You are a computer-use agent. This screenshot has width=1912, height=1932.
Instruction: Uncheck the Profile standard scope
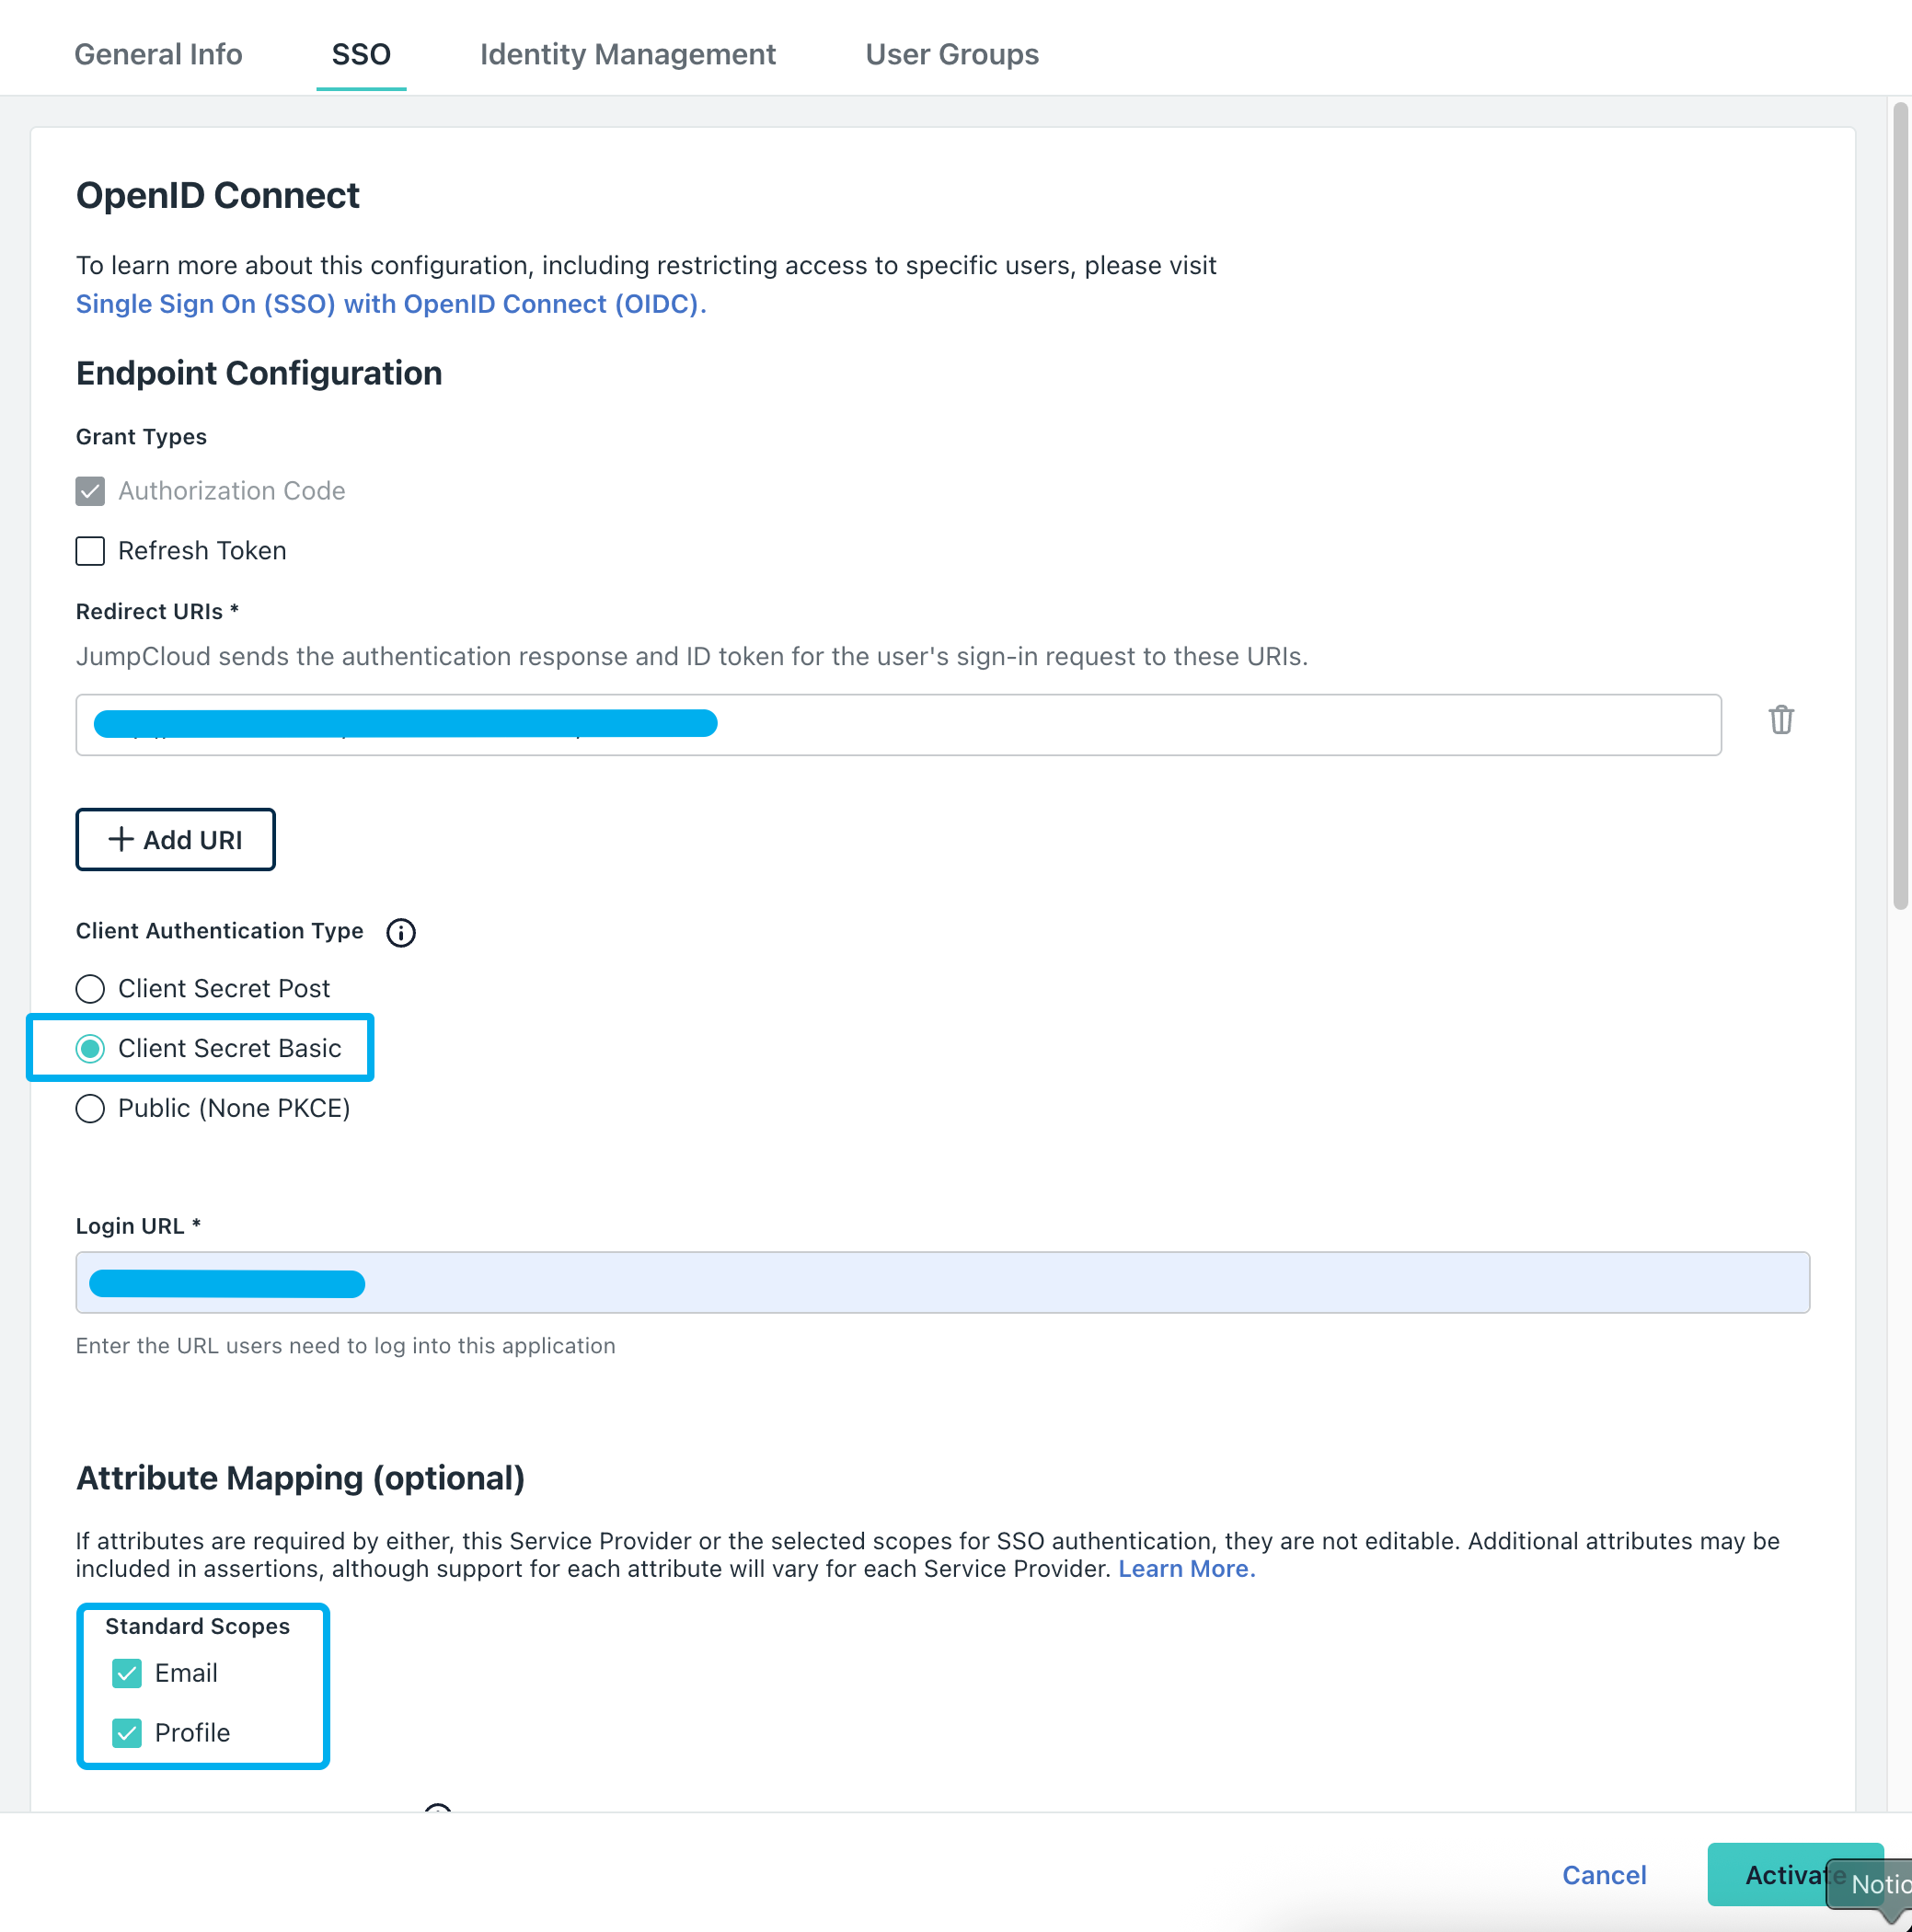pos(126,1733)
